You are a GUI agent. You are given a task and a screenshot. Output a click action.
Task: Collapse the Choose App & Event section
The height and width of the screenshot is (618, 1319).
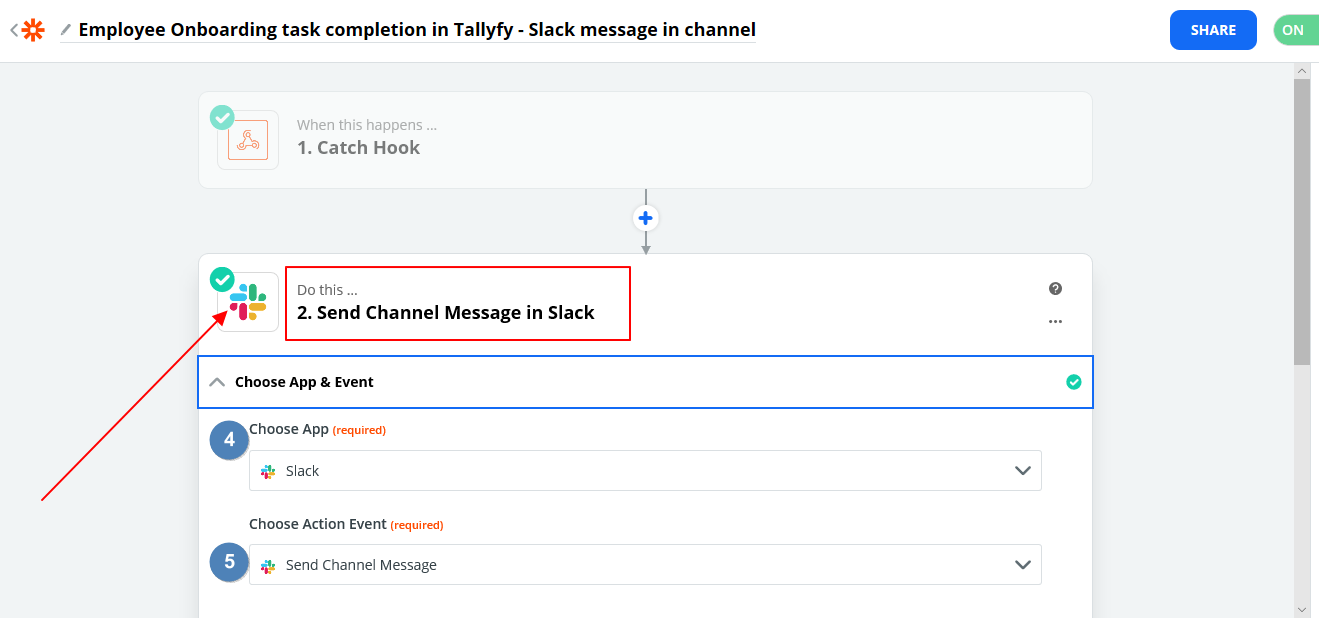click(217, 382)
